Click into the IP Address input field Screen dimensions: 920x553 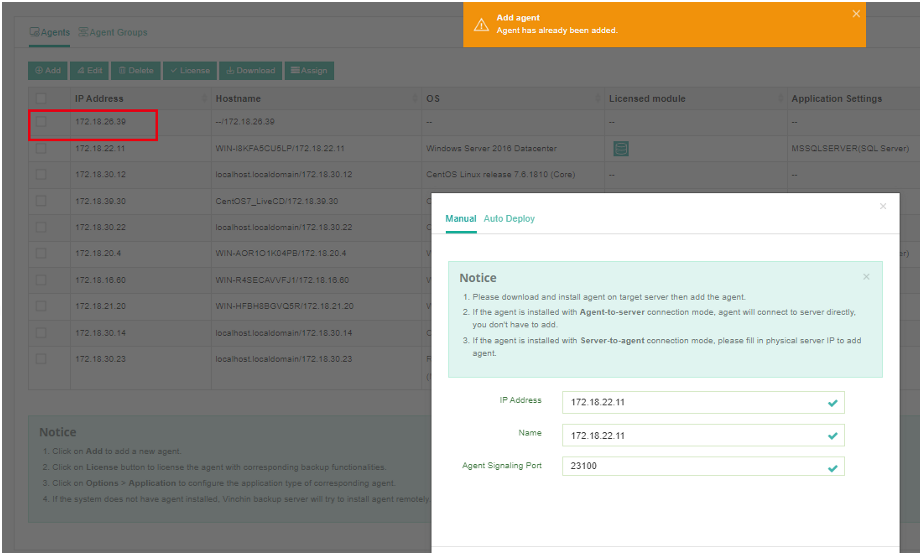point(693,402)
